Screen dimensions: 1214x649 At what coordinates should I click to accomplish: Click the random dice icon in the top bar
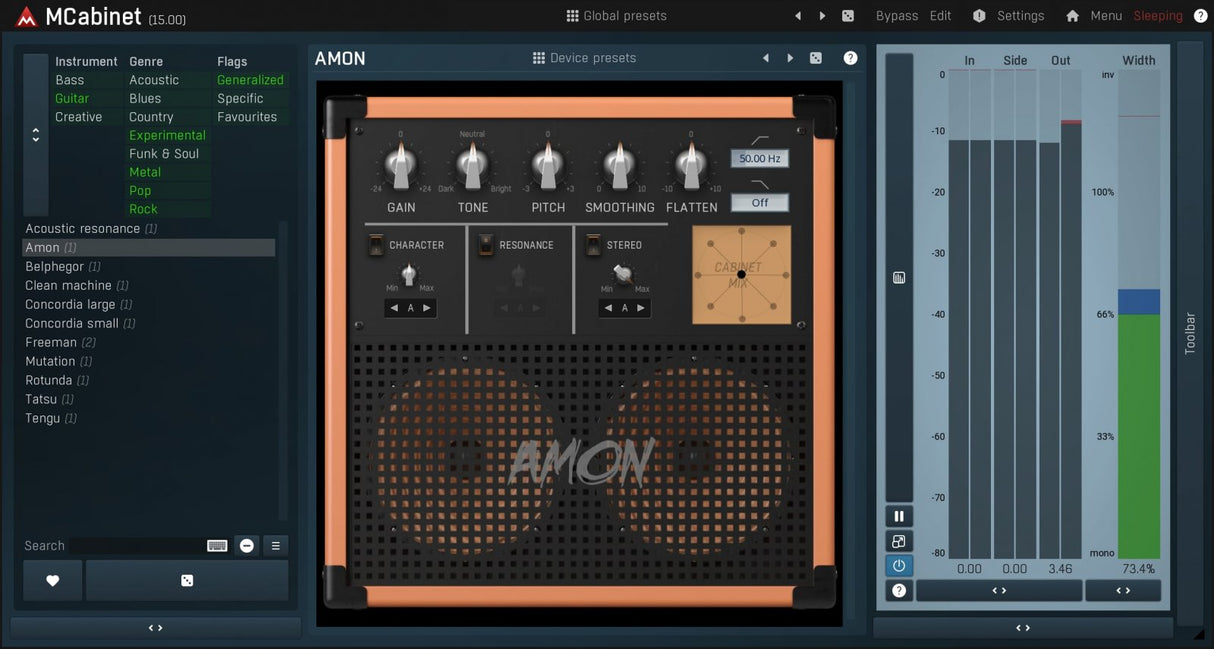pyautogui.click(x=848, y=16)
